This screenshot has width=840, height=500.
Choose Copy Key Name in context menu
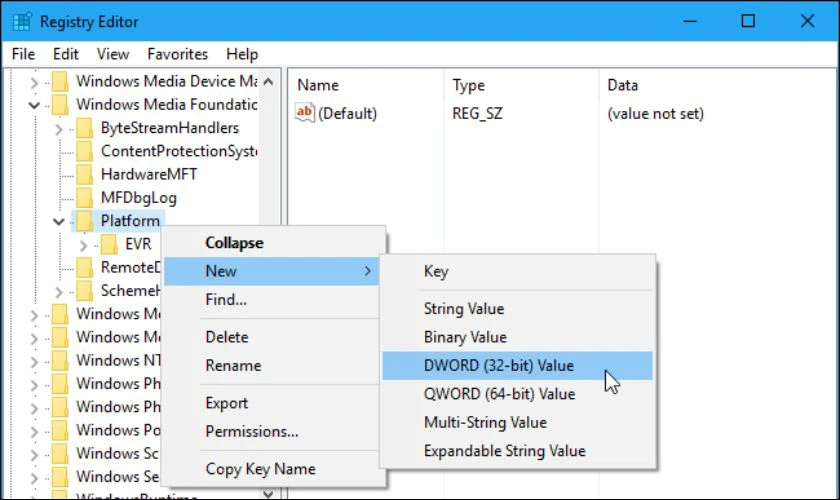coord(274,469)
